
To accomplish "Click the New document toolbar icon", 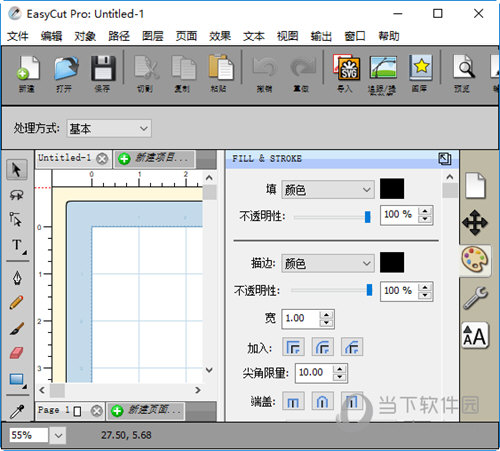I will click(x=28, y=68).
